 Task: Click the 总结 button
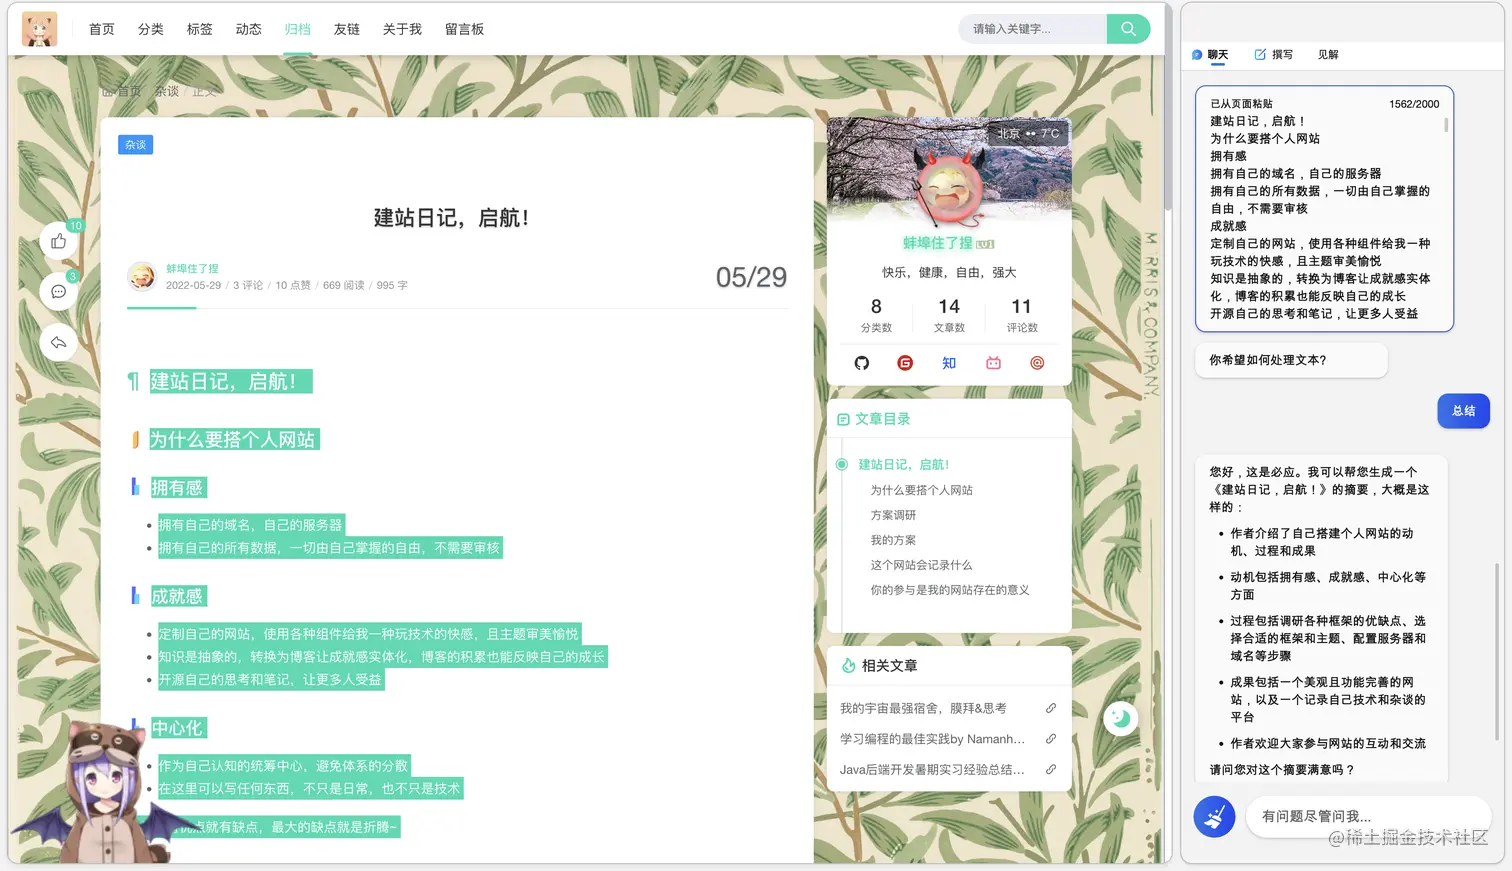click(x=1463, y=410)
